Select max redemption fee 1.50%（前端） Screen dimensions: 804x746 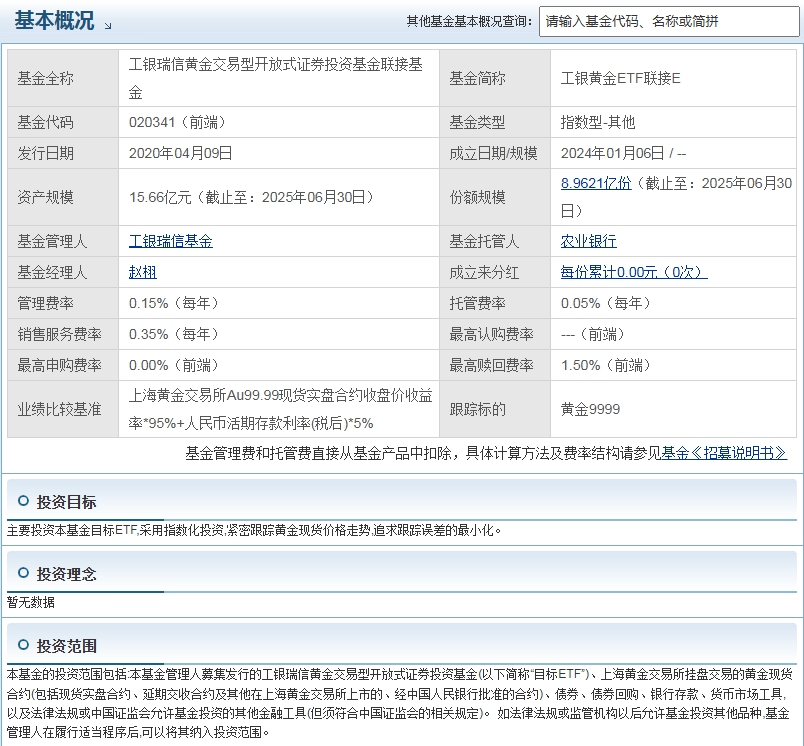click(606, 365)
